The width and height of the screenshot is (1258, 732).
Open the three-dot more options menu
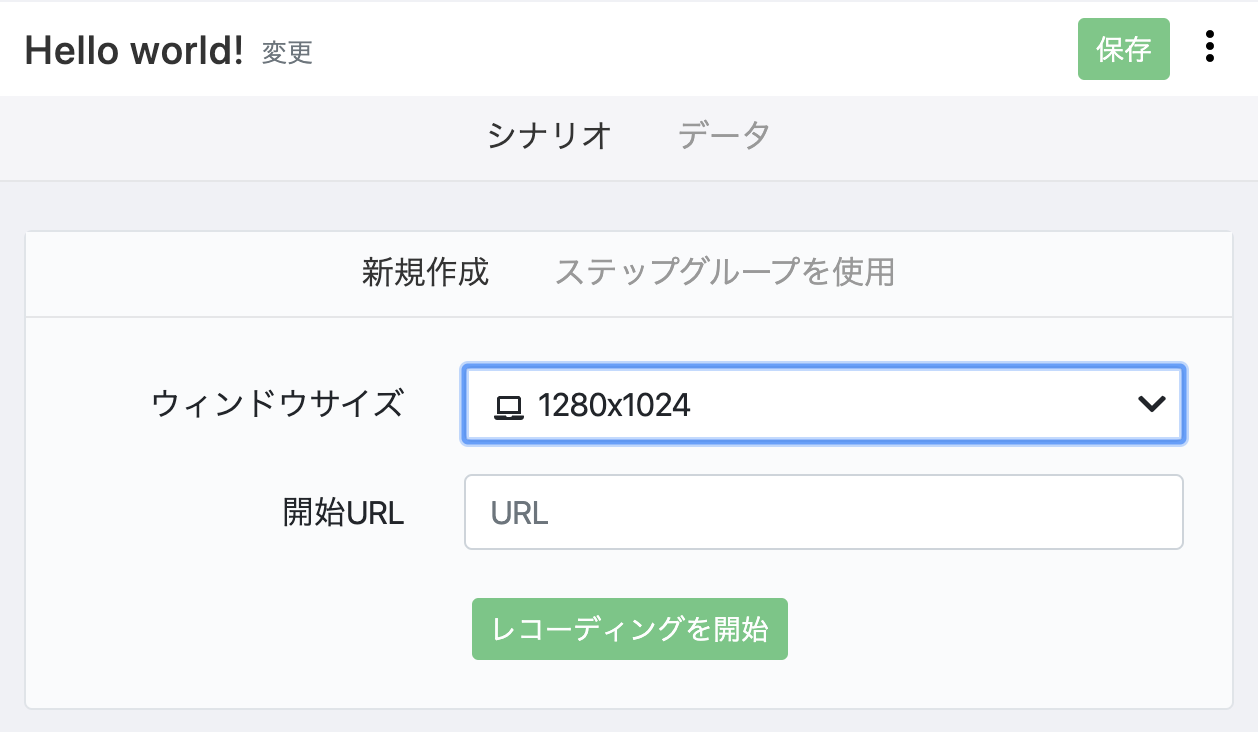(x=1210, y=47)
